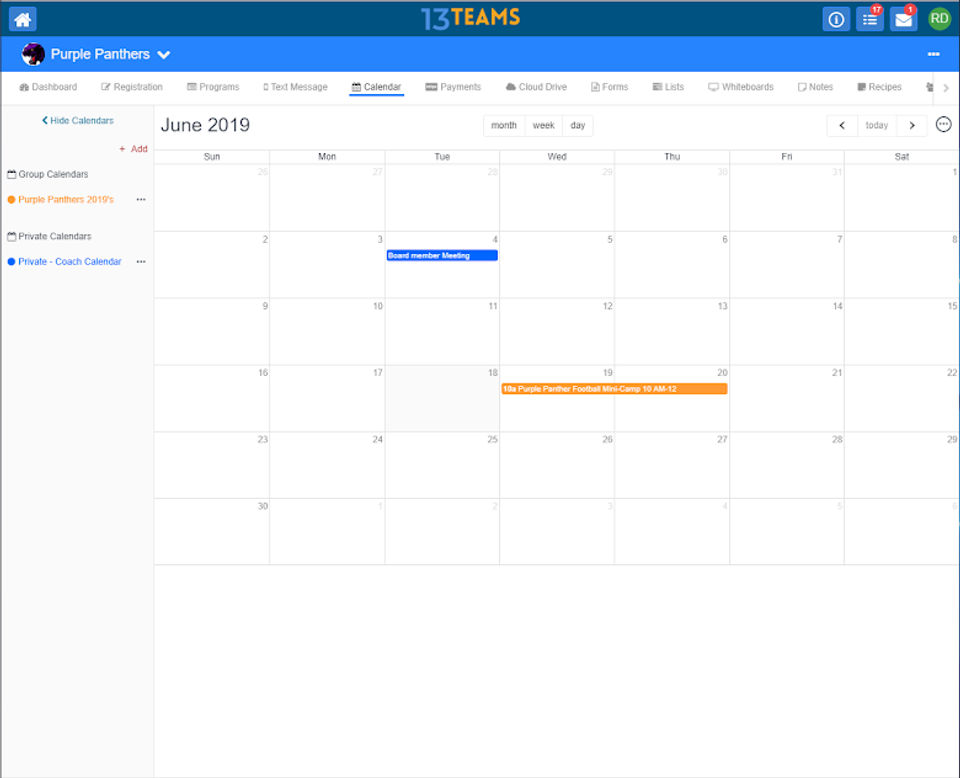Open the Notes tab

tap(816, 87)
